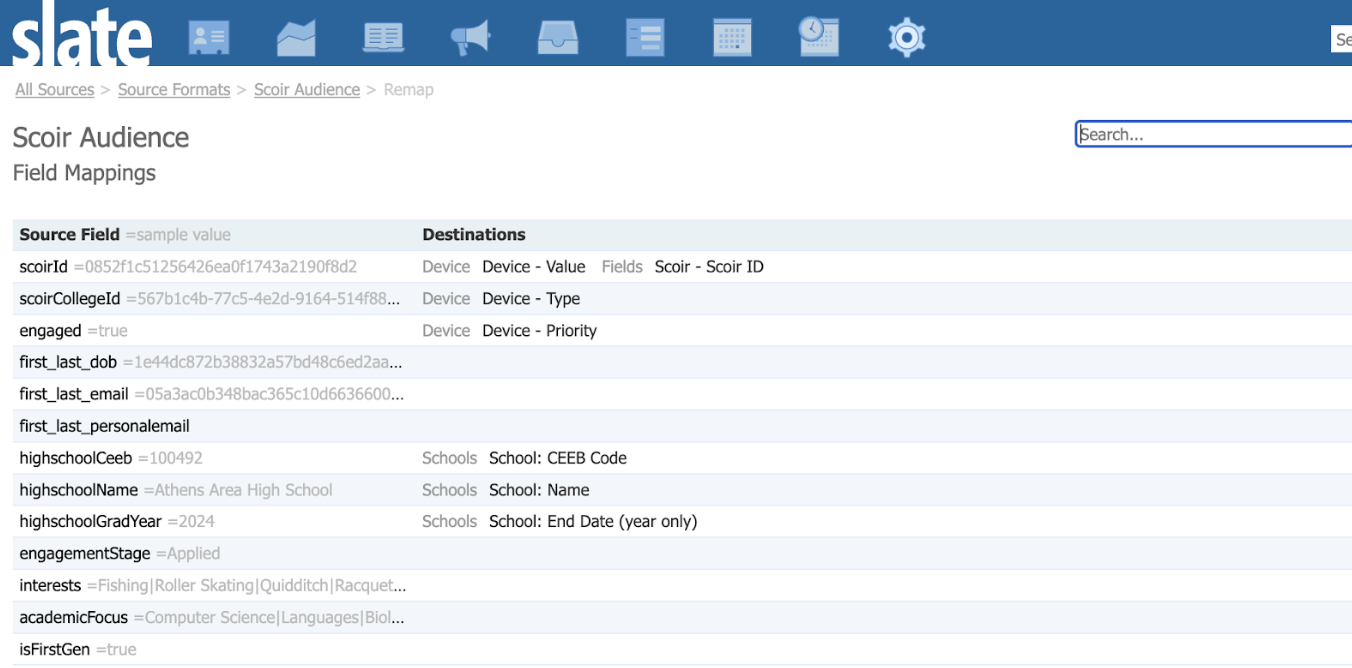1352x668 pixels.
Task: Open the Database gear icon
Action: coord(907,38)
